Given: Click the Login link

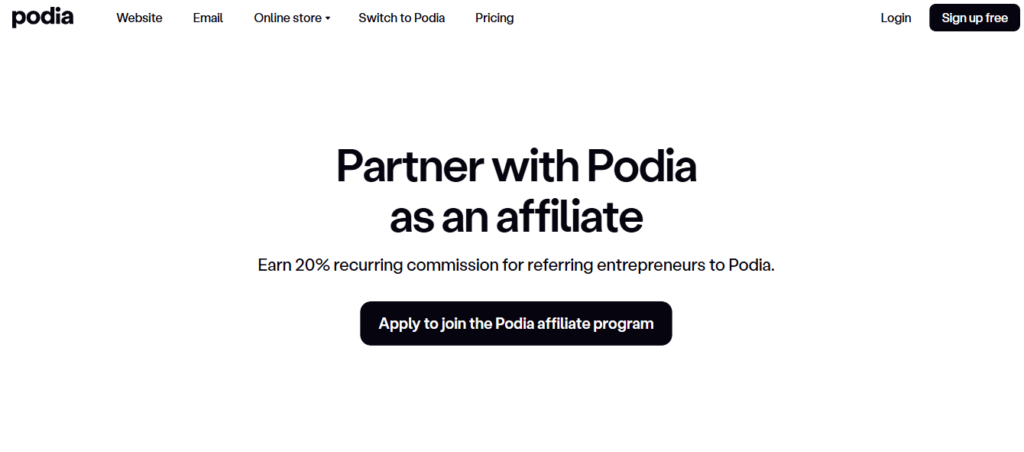Looking at the screenshot, I should click(895, 18).
